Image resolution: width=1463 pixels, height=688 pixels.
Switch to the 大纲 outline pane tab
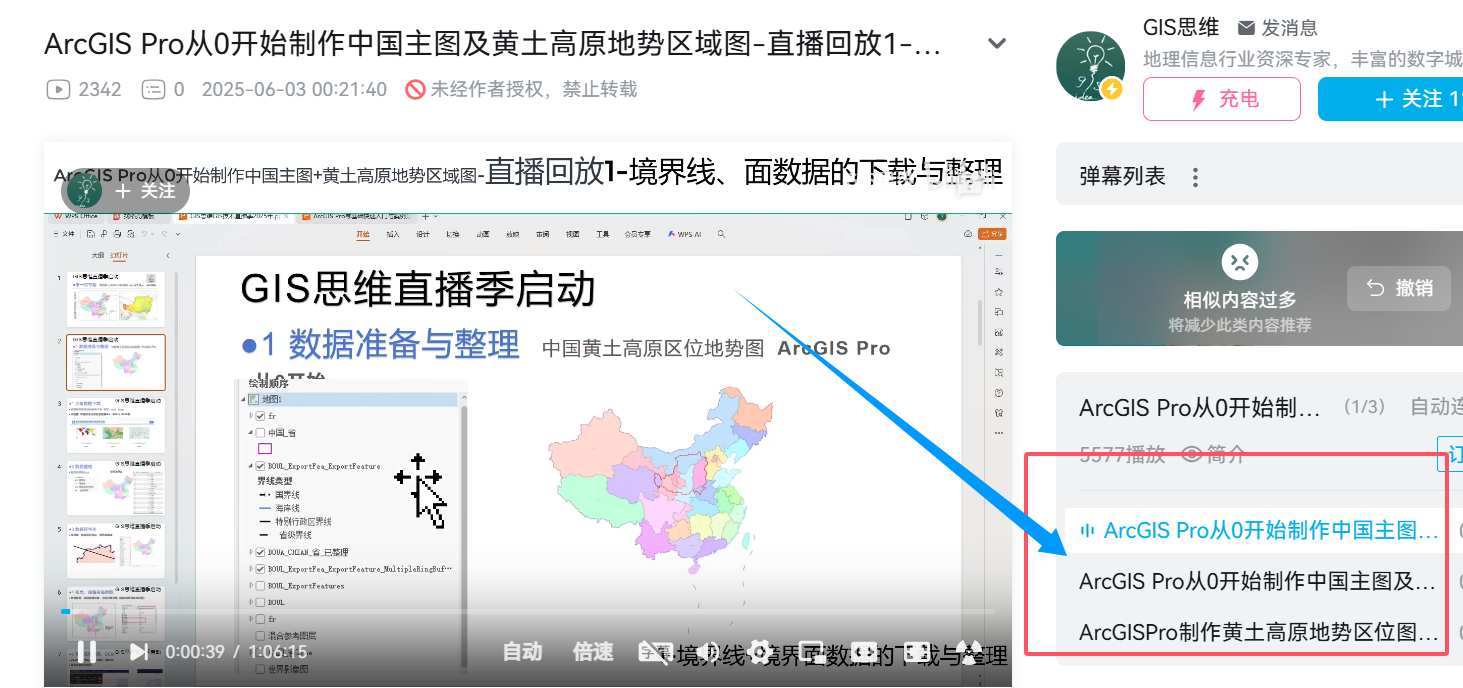pyautogui.click(x=98, y=255)
